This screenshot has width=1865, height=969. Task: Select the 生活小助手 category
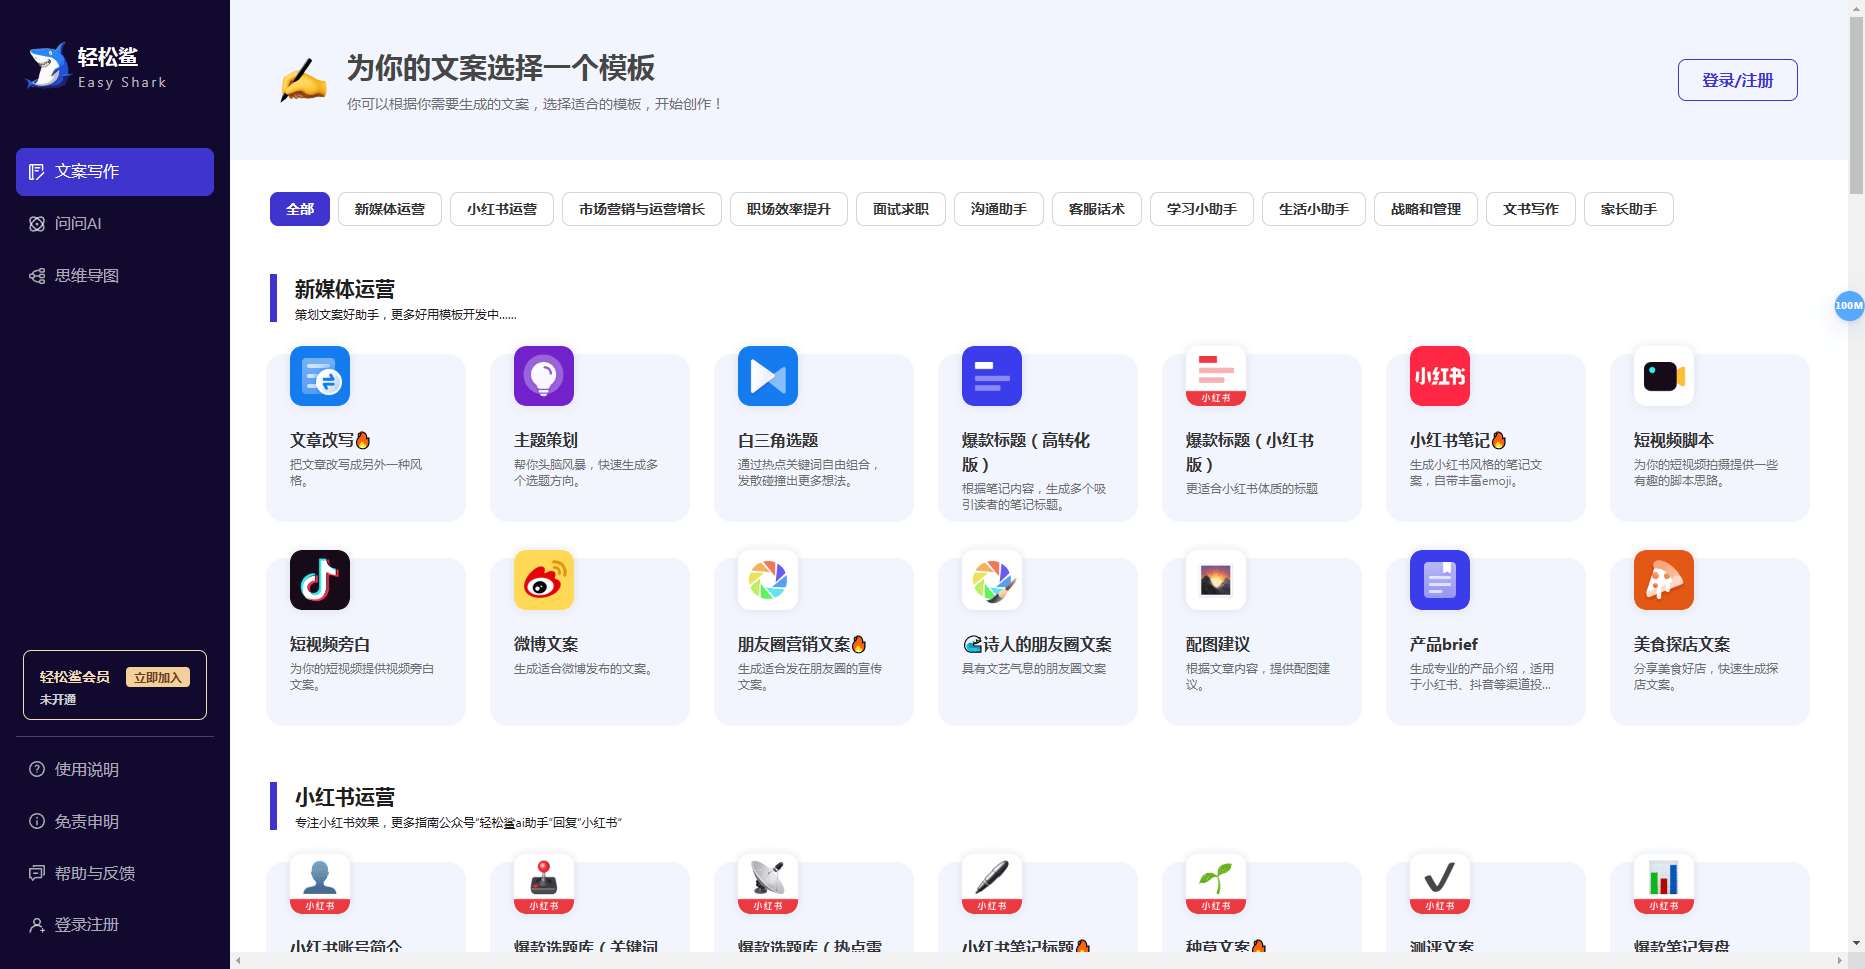click(1314, 209)
